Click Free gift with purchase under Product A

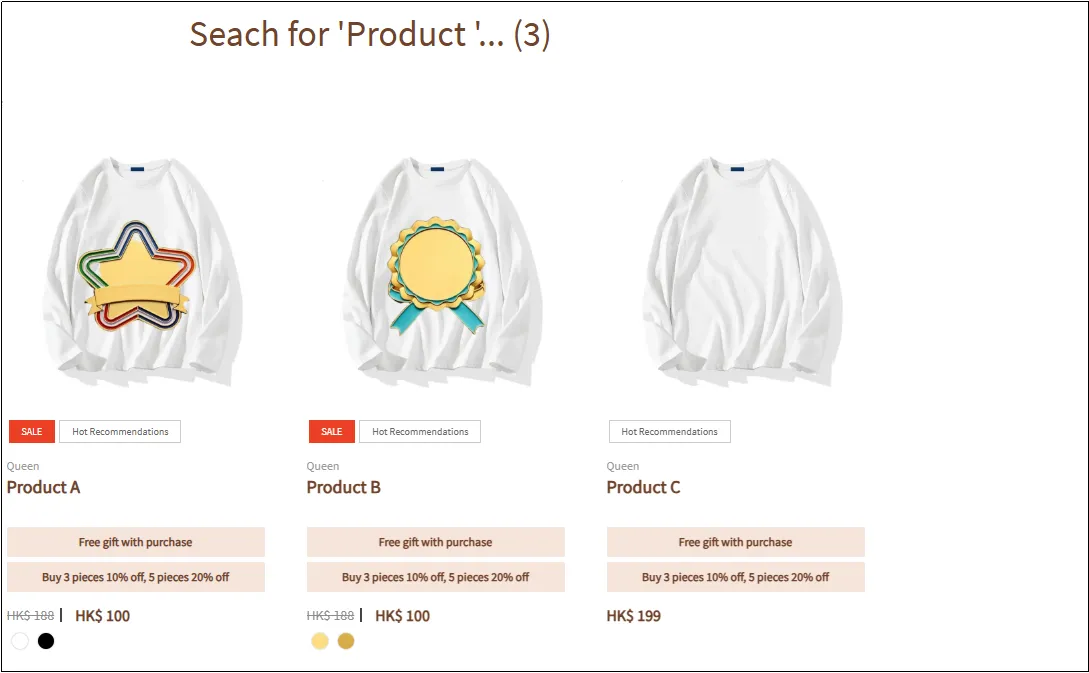(x=136, y=542)
